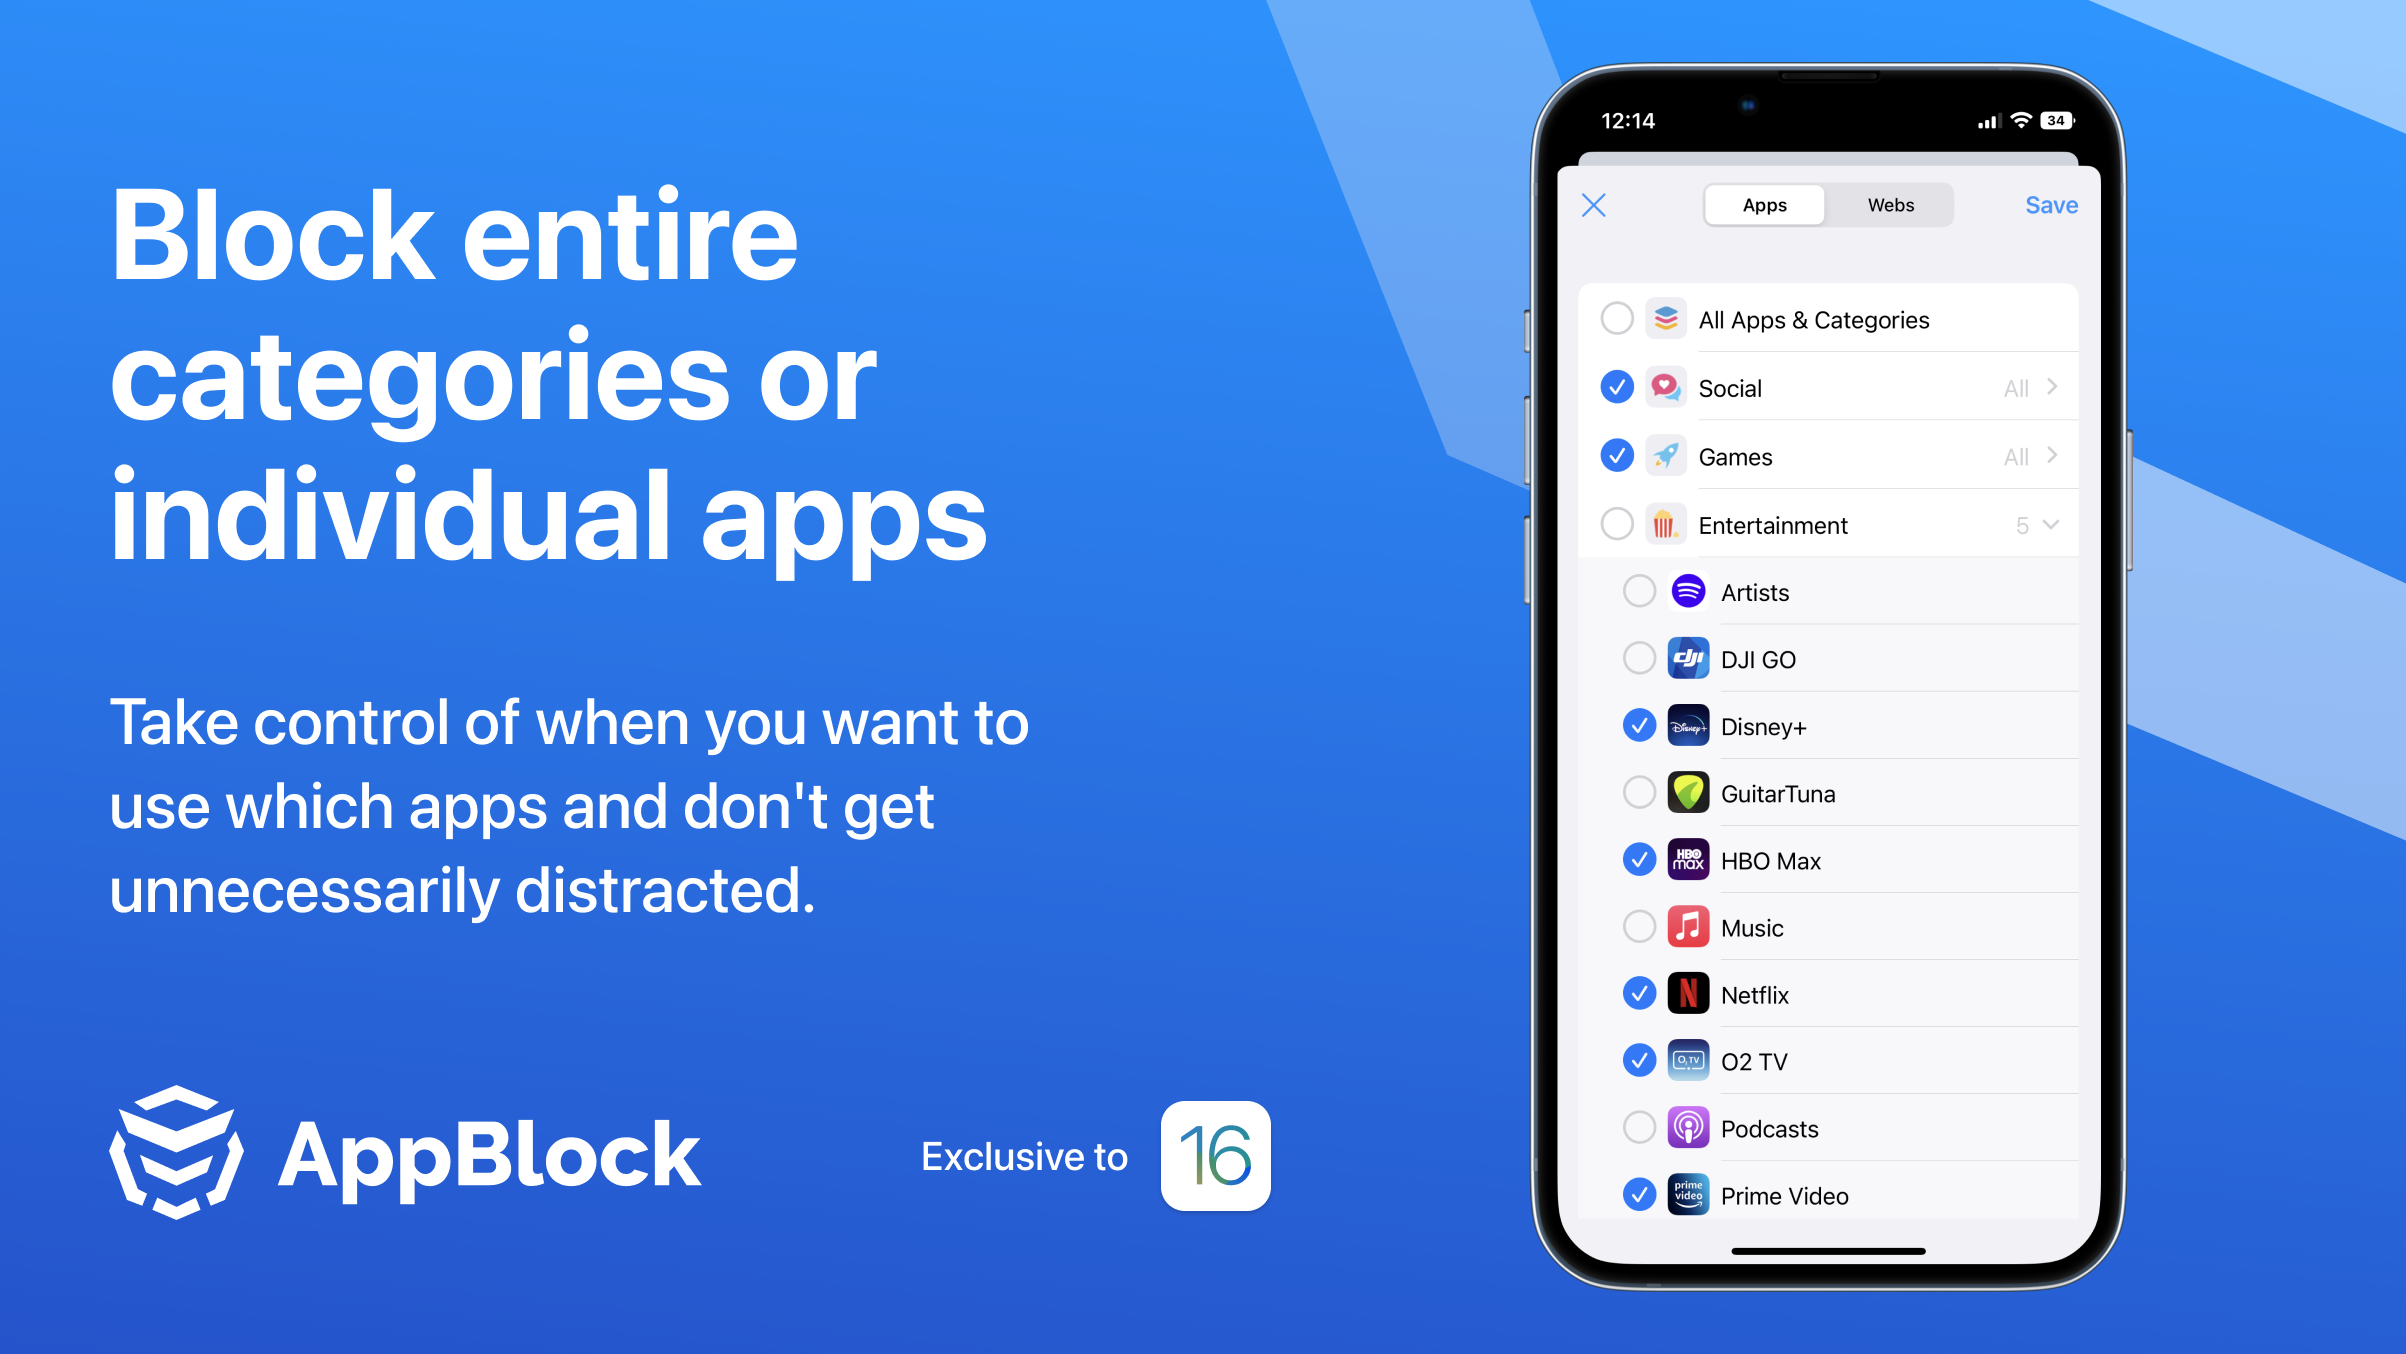Toggle the Social category checkbox on
Image resolution: width=2406 pixels, height=1354 pixels.
[x=1618, y=387]
